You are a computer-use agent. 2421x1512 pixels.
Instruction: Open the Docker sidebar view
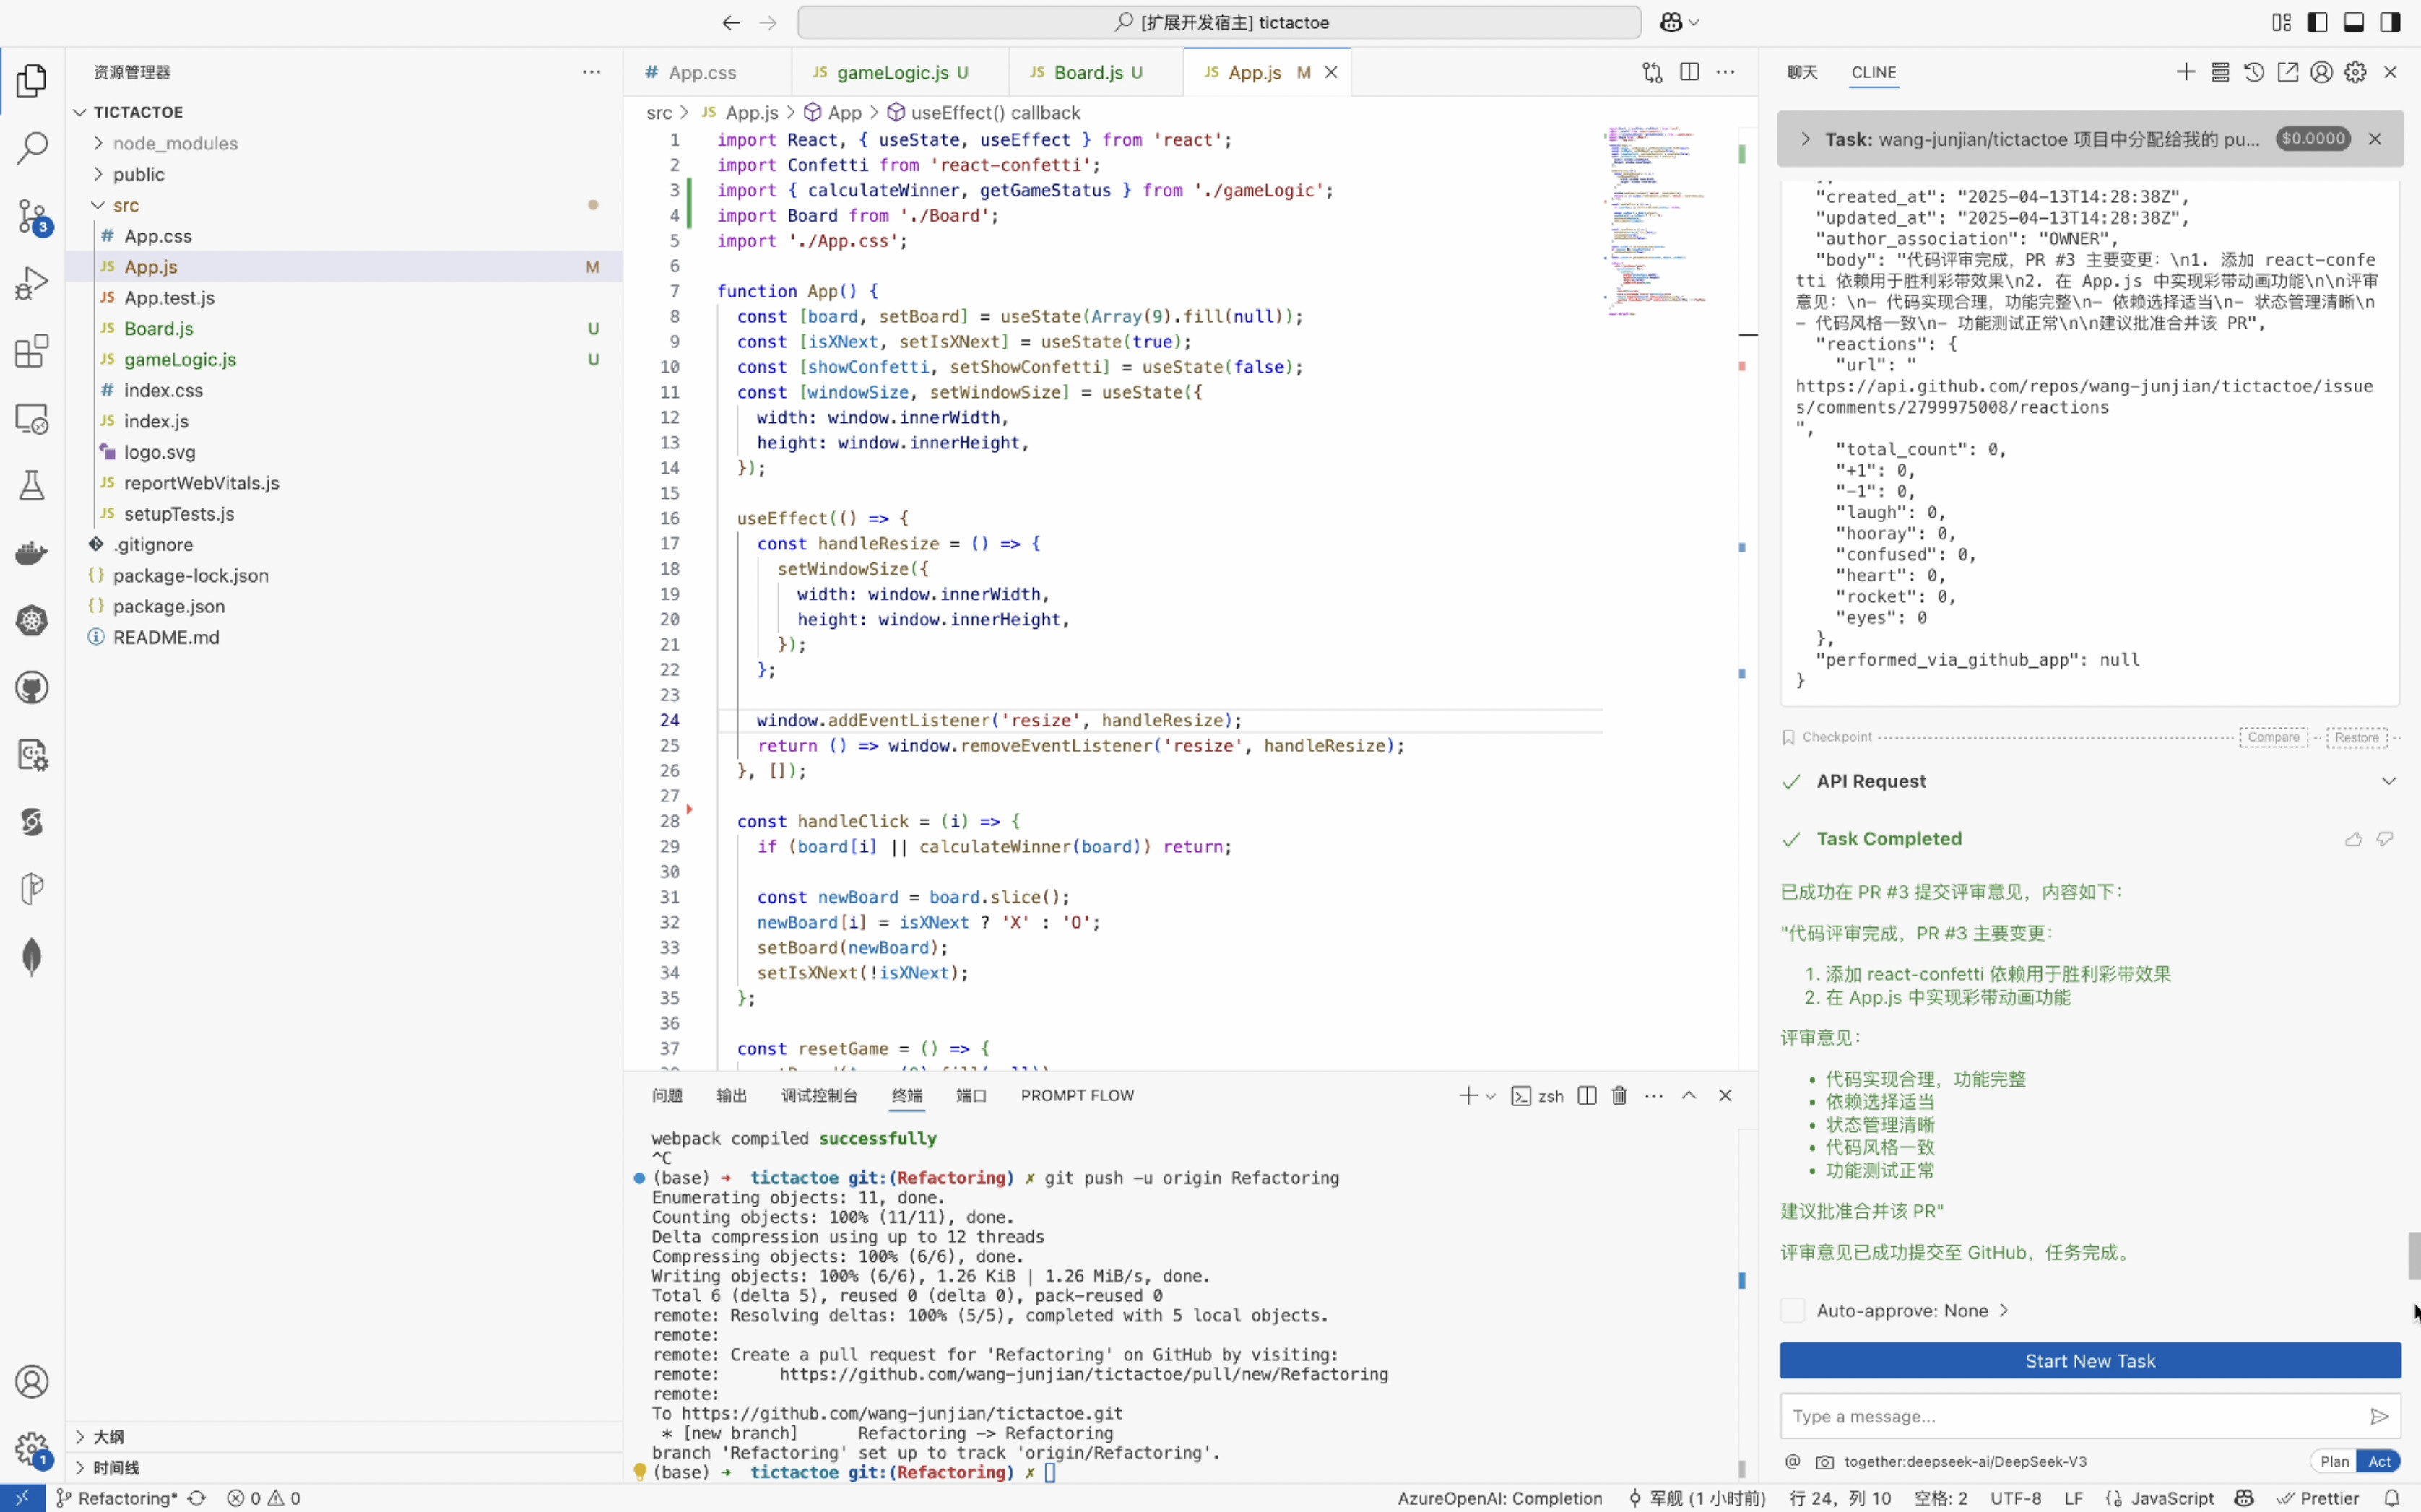(32, 553)
